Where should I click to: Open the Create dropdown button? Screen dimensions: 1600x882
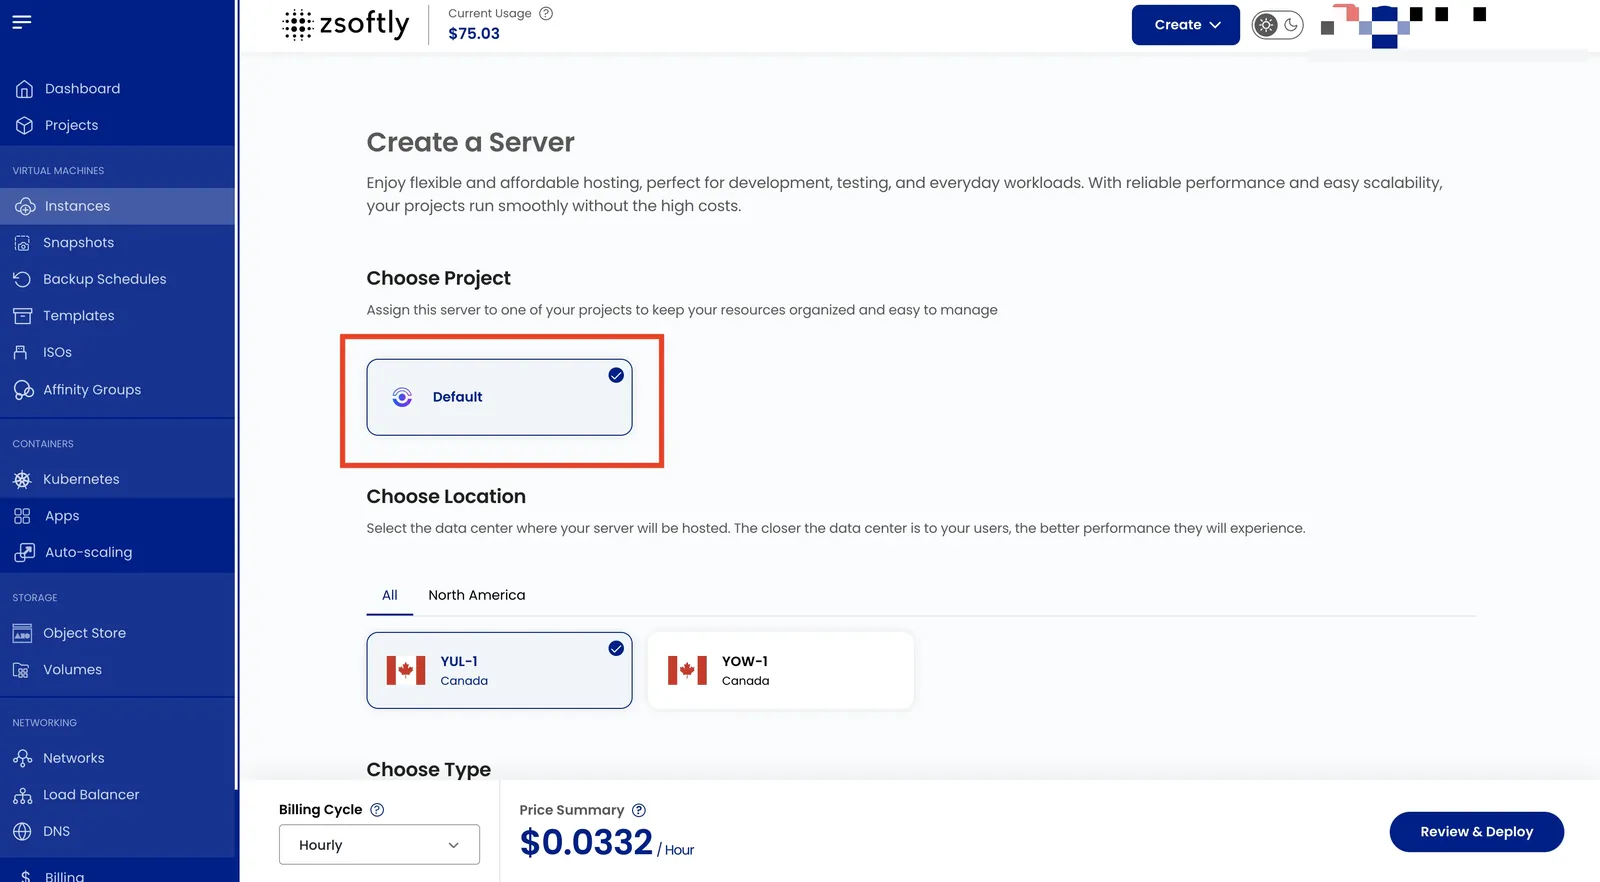pyautogui.click(x=1186, y=25)
